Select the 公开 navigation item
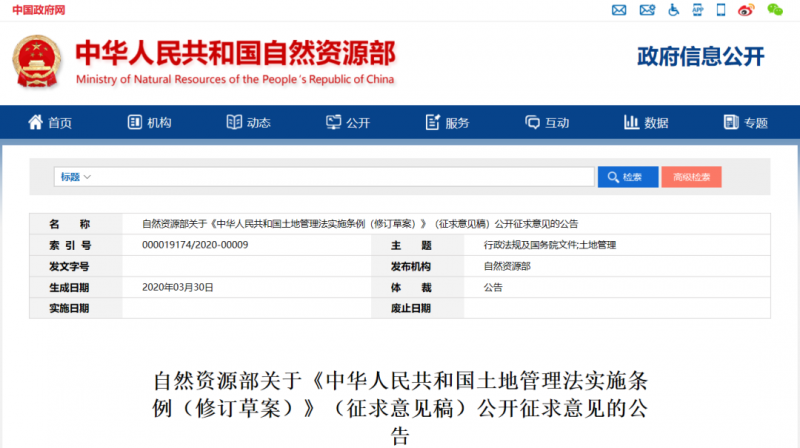This screenshot has height=448, width=800. coord(348,122)
